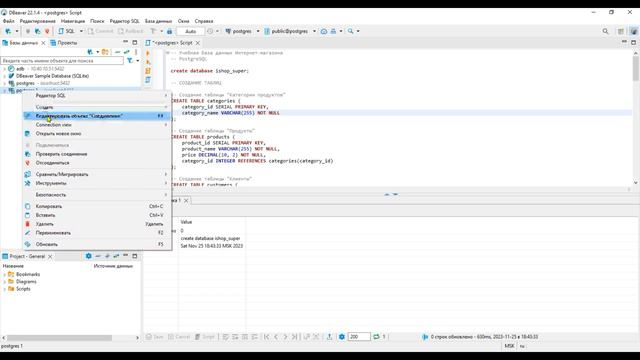This screenshot has height=360, width=640.
Task: Open the Навигация menu
Action: [x=73, y=21]
